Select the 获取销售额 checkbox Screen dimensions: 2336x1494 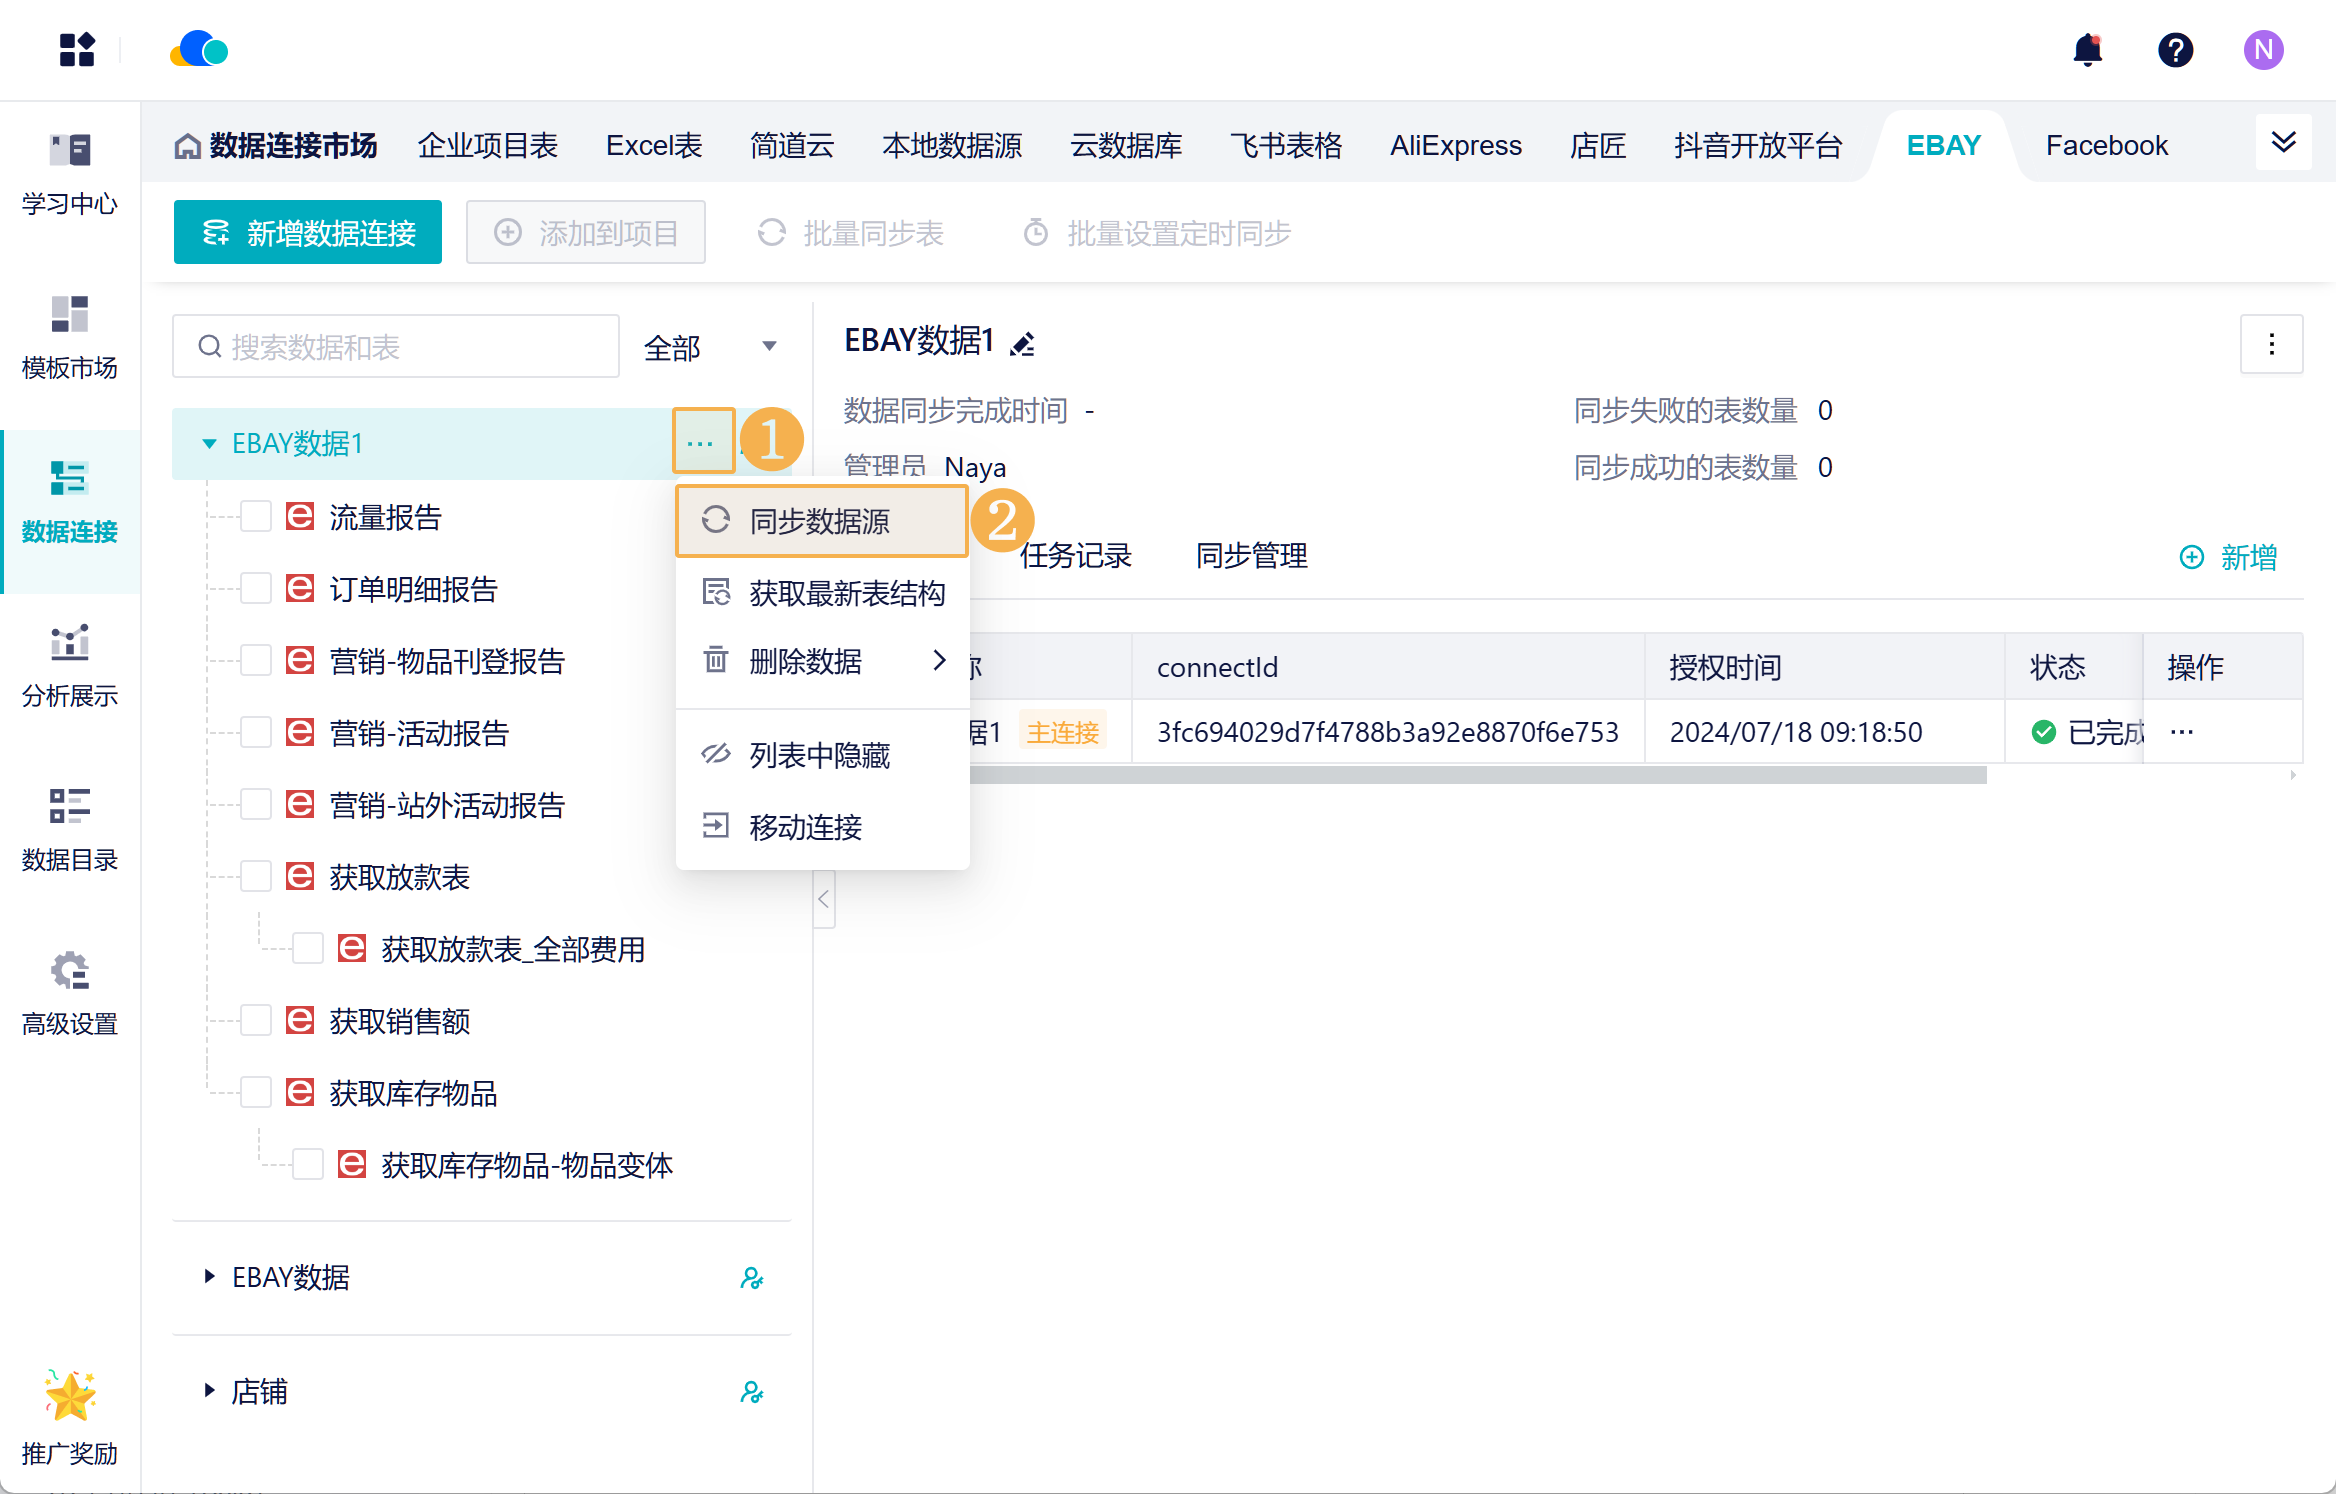256,1021
